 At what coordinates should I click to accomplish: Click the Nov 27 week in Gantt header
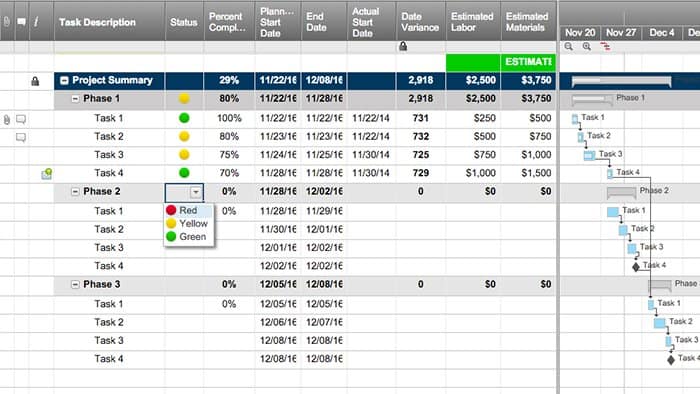click(x=621, y=33)
